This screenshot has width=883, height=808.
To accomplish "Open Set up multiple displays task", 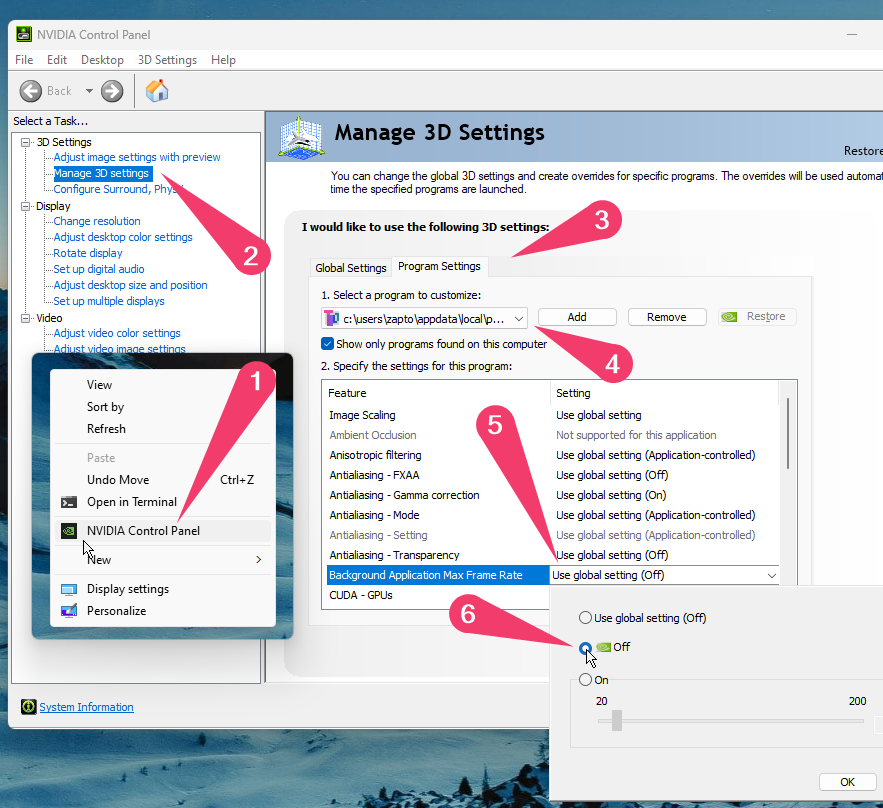I will coord(109,301).
